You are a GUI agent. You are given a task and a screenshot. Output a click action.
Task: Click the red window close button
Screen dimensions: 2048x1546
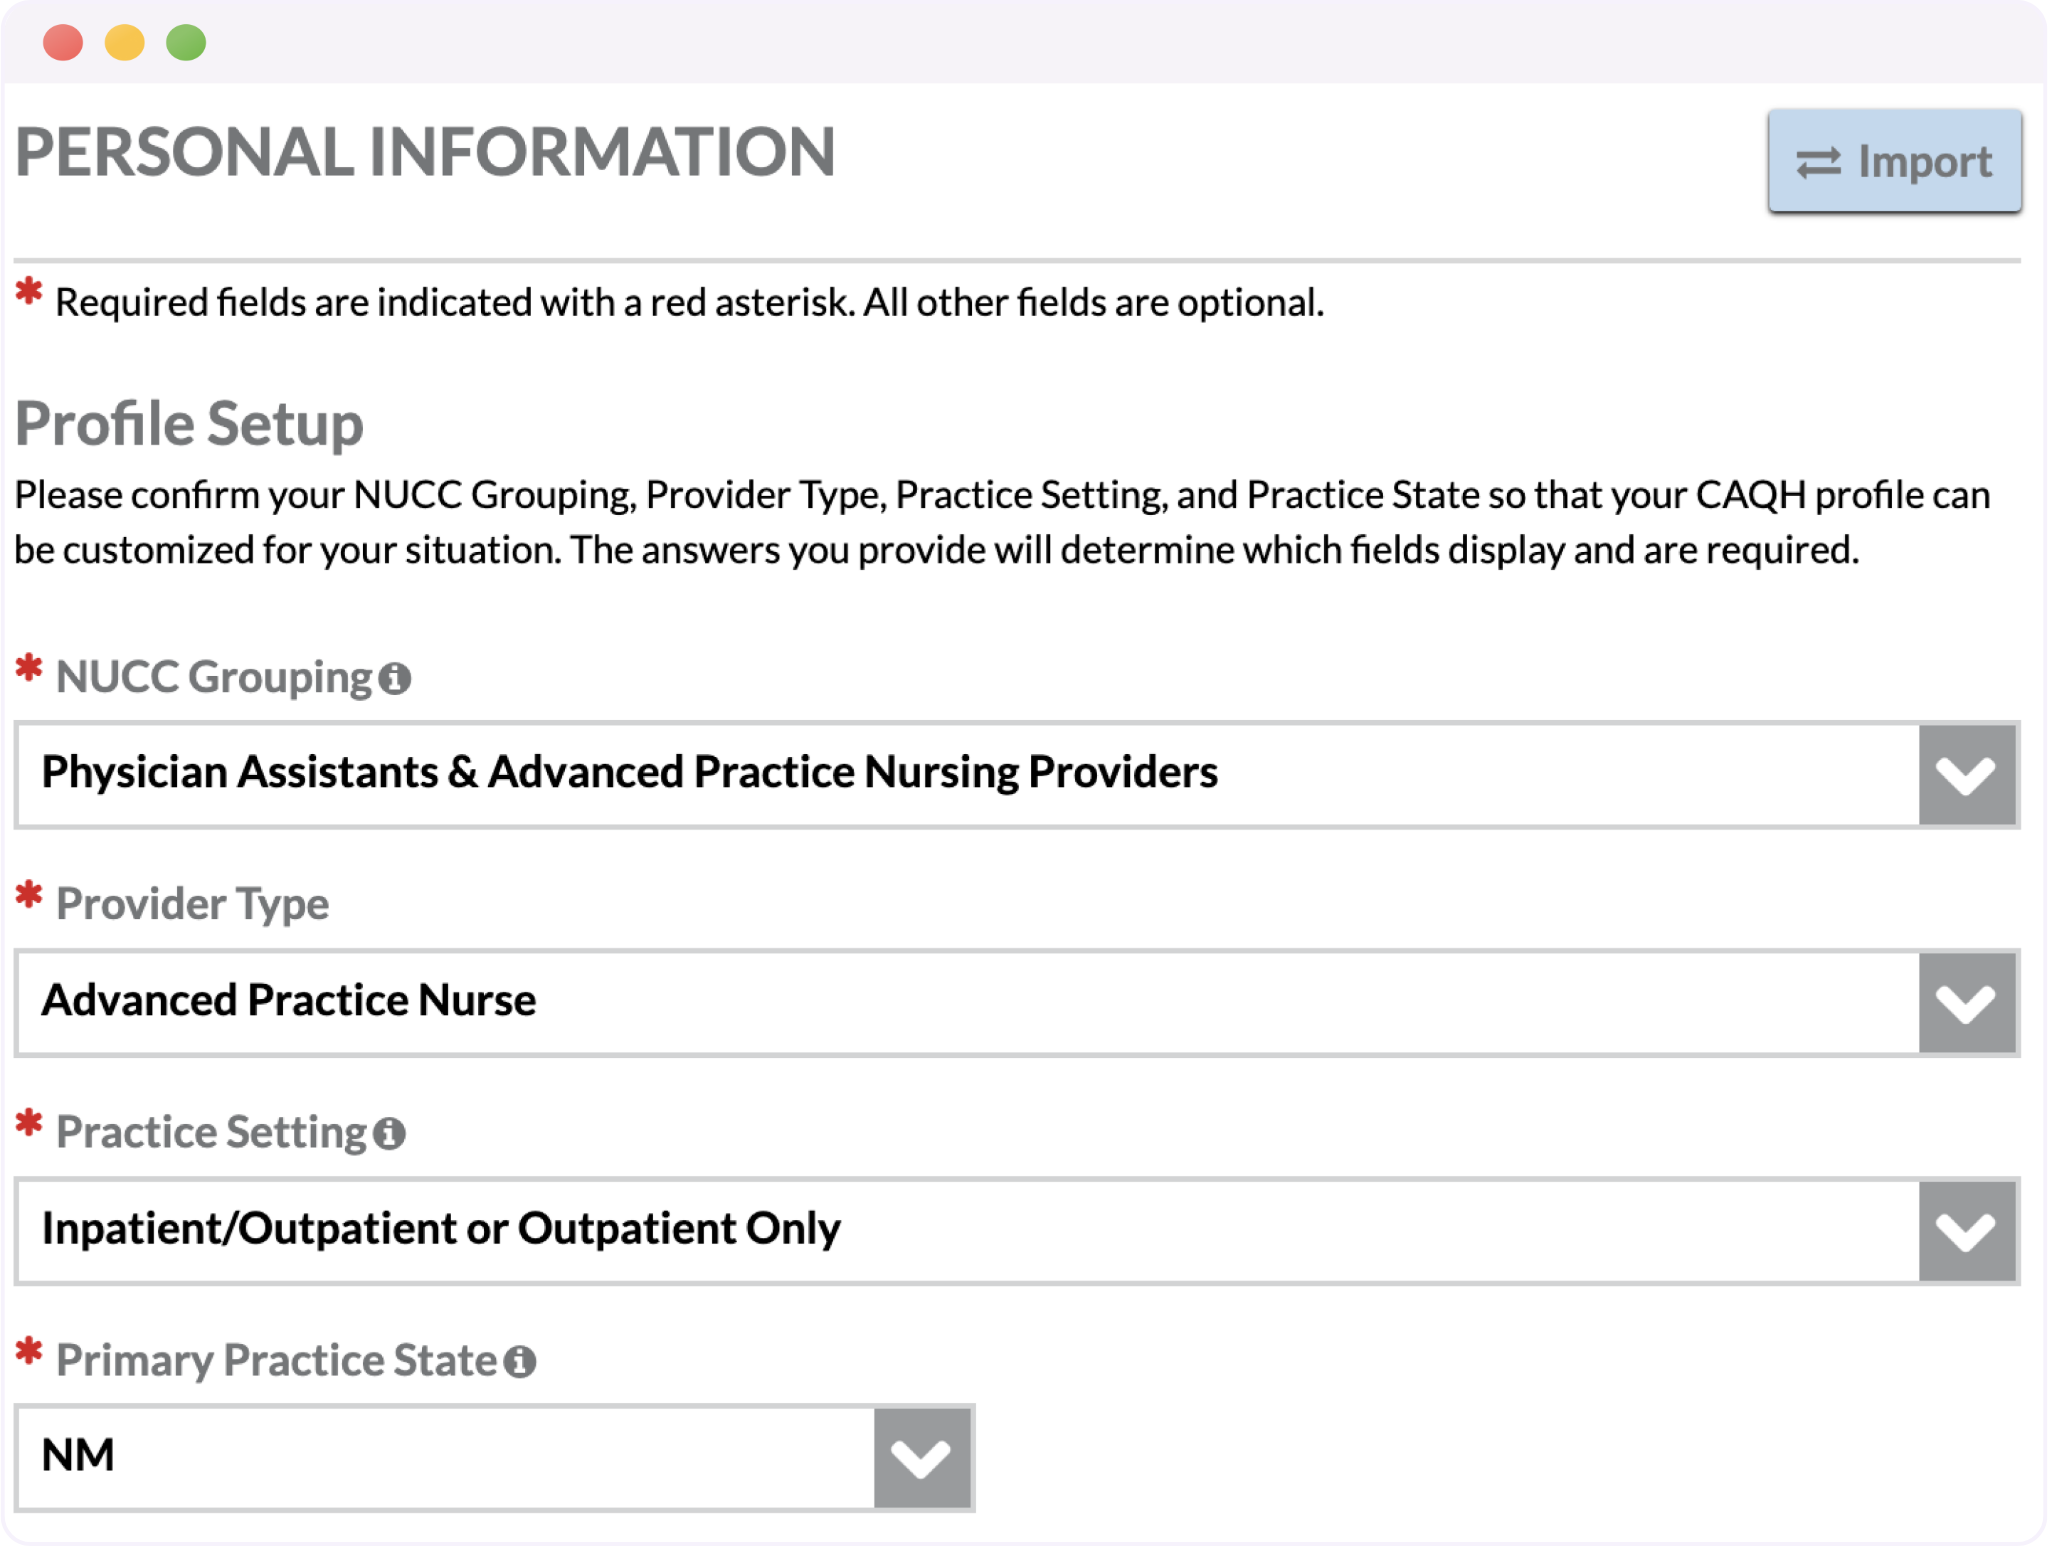click(x=63, y=43)
